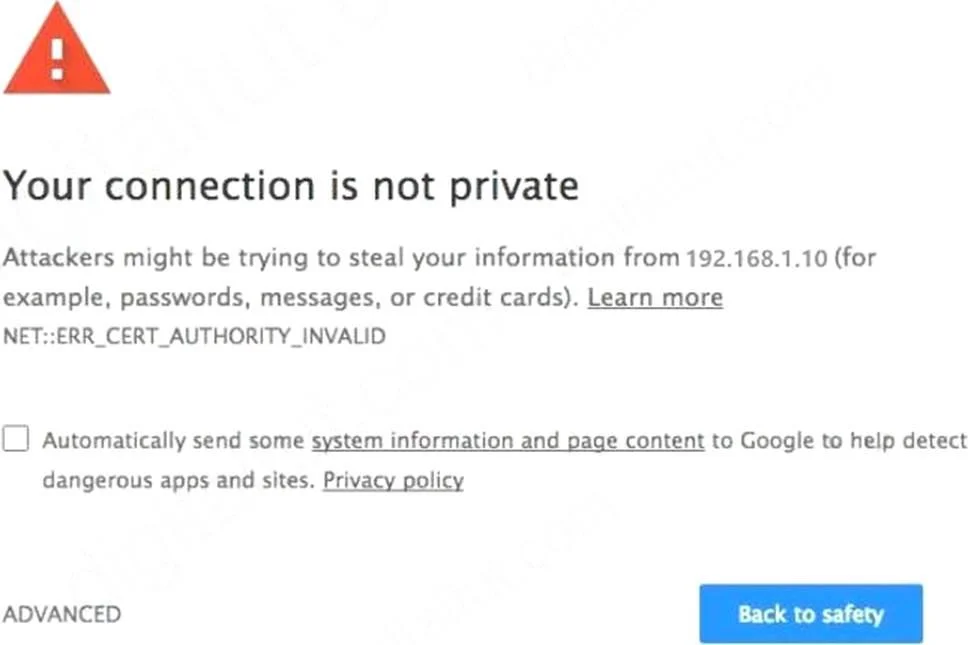This screenshot has width=968, height=645.
Task: Click the red warning triangle icon
Action: [x=57, y=49]
